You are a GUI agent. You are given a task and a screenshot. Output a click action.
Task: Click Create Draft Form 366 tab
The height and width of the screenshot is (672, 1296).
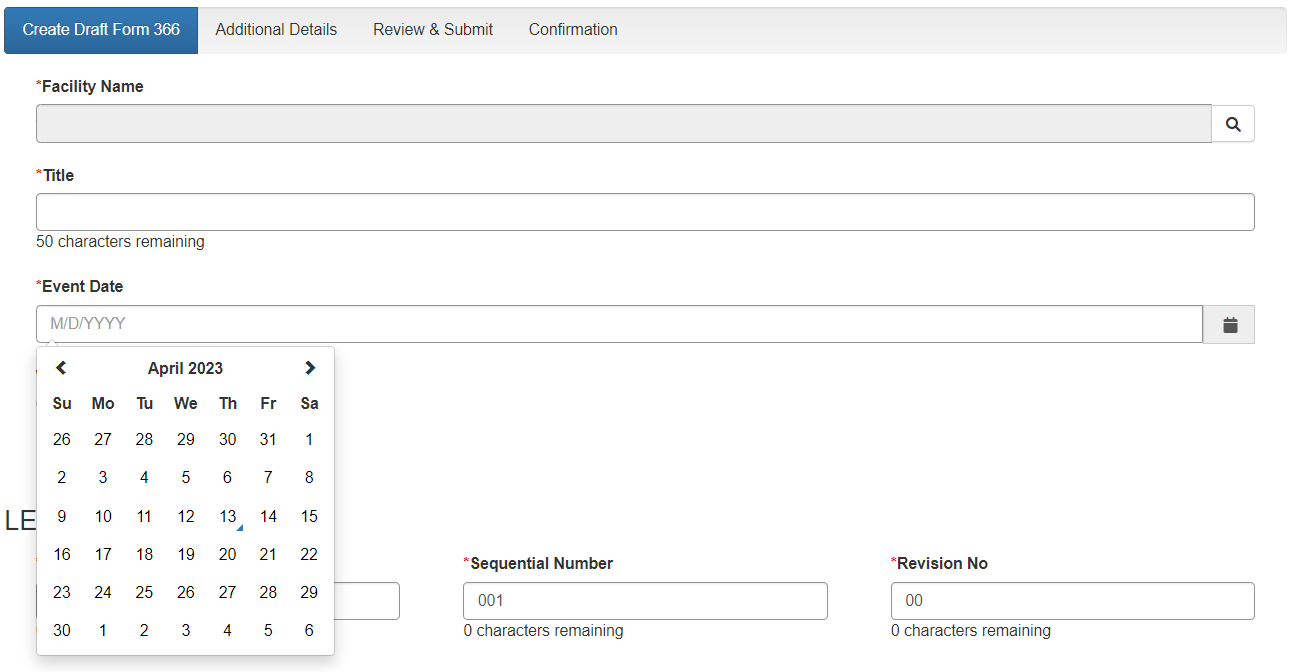[x=101, y=30]
